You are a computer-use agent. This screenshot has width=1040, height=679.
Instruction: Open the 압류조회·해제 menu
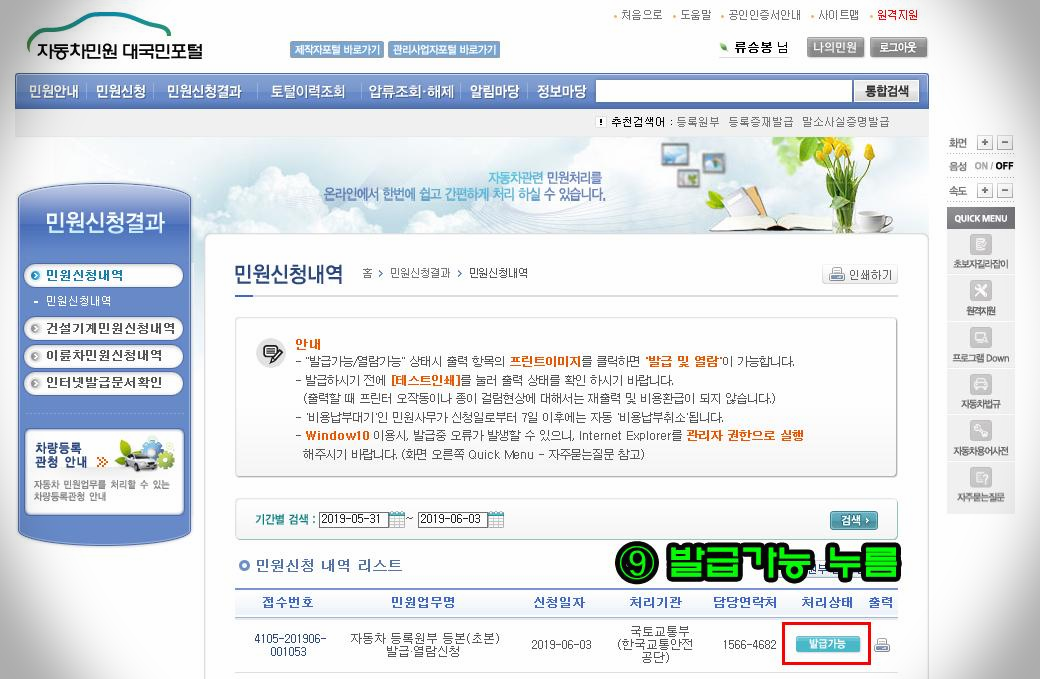[x=411, y=92]
